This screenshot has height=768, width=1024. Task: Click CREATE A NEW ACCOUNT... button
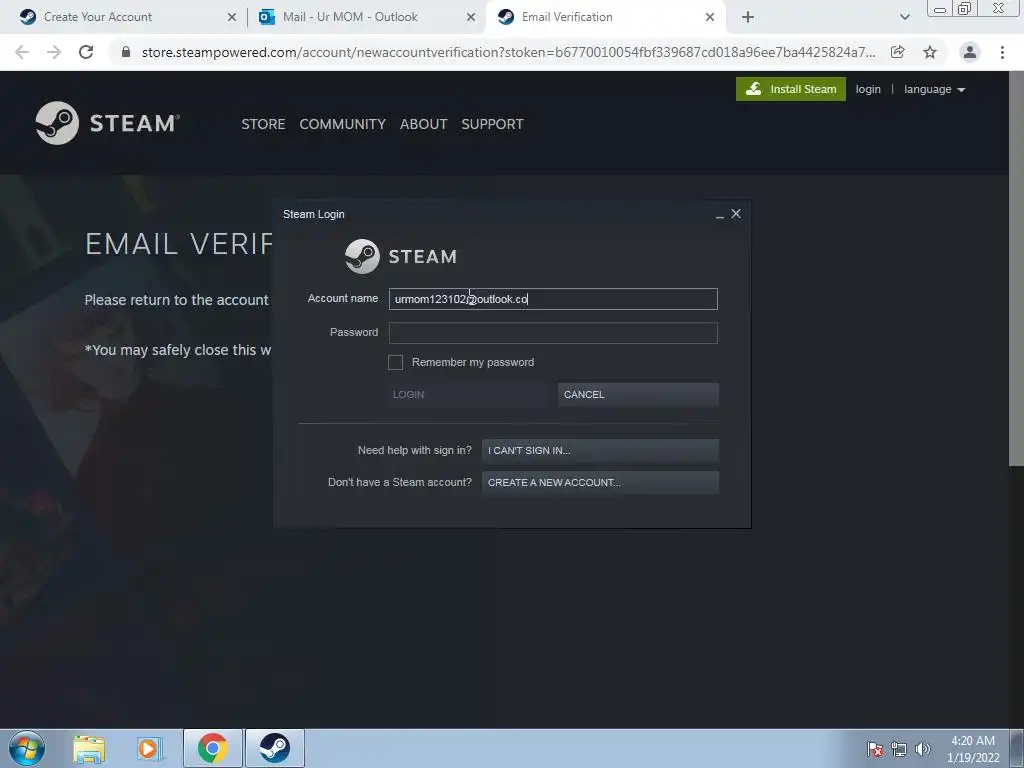[x=600, y=483]
